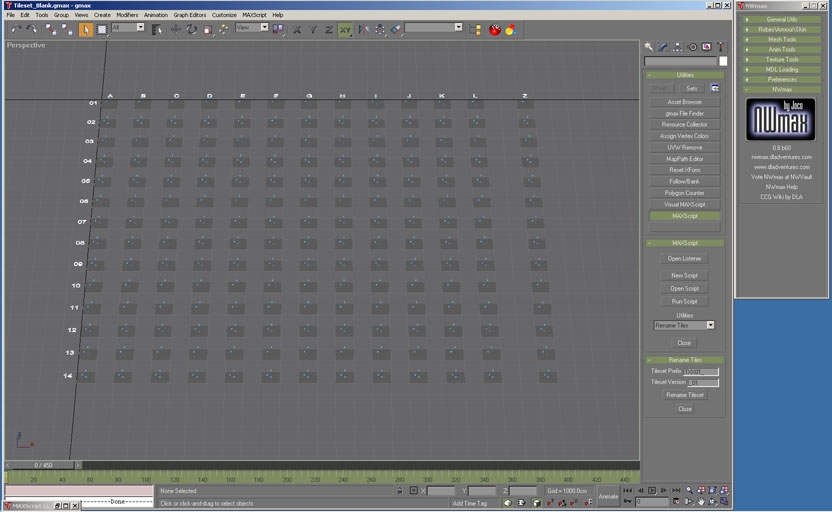
Task: Open the Create command panel tab
Action: [x=649, y=47]
